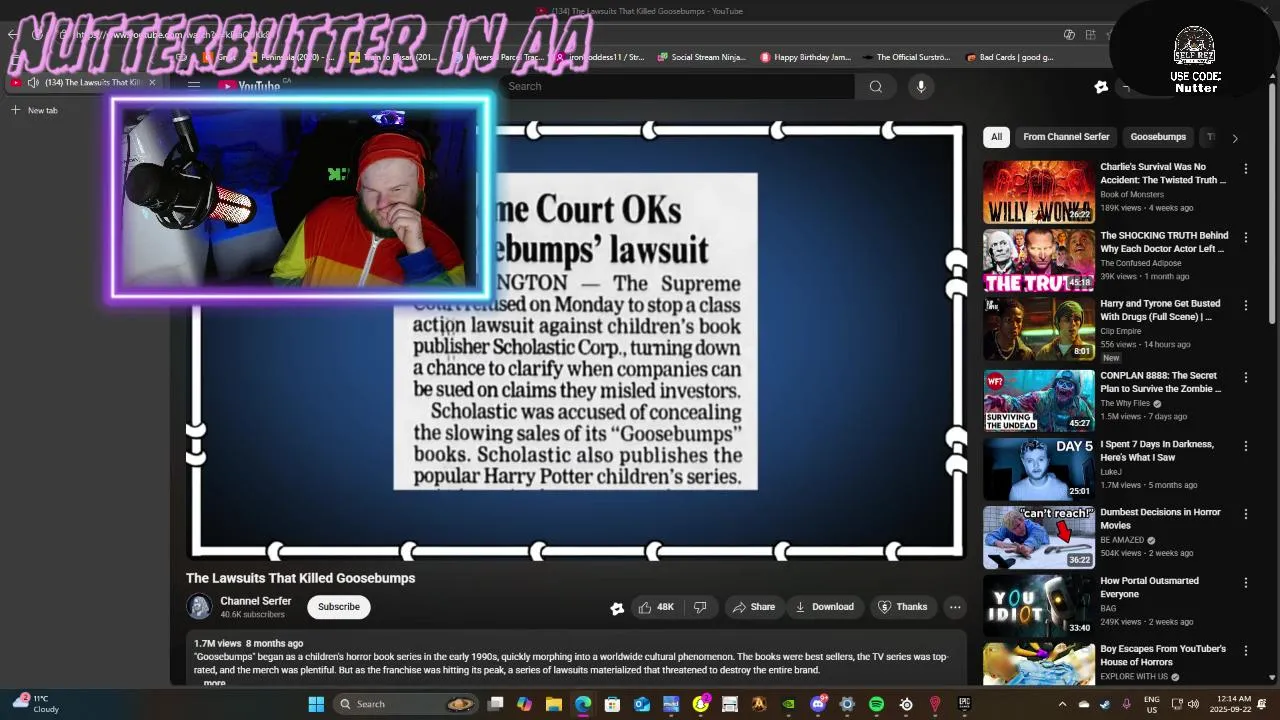Select the All filter chip
The height and width of the screenshot is (720, 1280).
tap(996, 137)
